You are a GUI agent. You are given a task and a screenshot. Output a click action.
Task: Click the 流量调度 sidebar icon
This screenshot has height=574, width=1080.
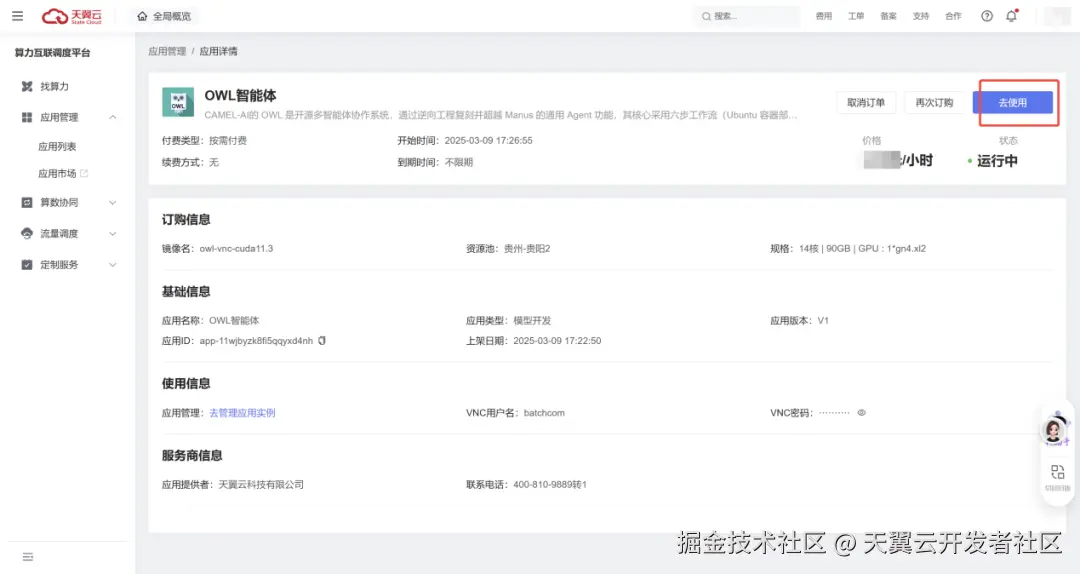coord(27,234)
